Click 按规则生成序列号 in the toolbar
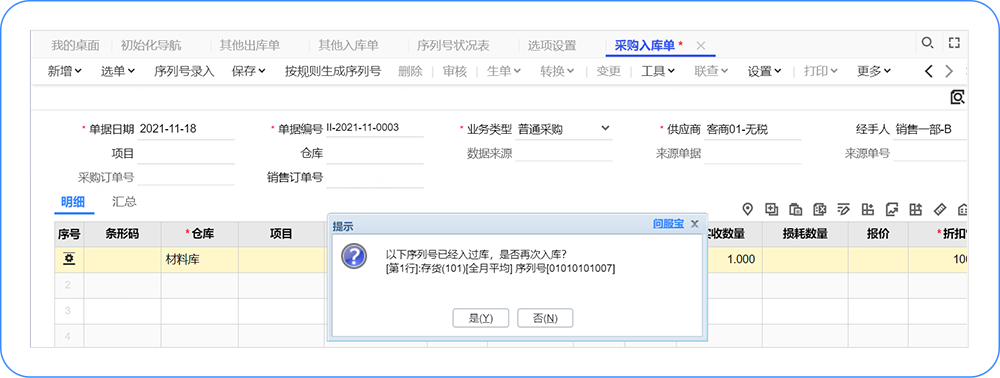Viewport: 1000px width, 378px height. 333,71
